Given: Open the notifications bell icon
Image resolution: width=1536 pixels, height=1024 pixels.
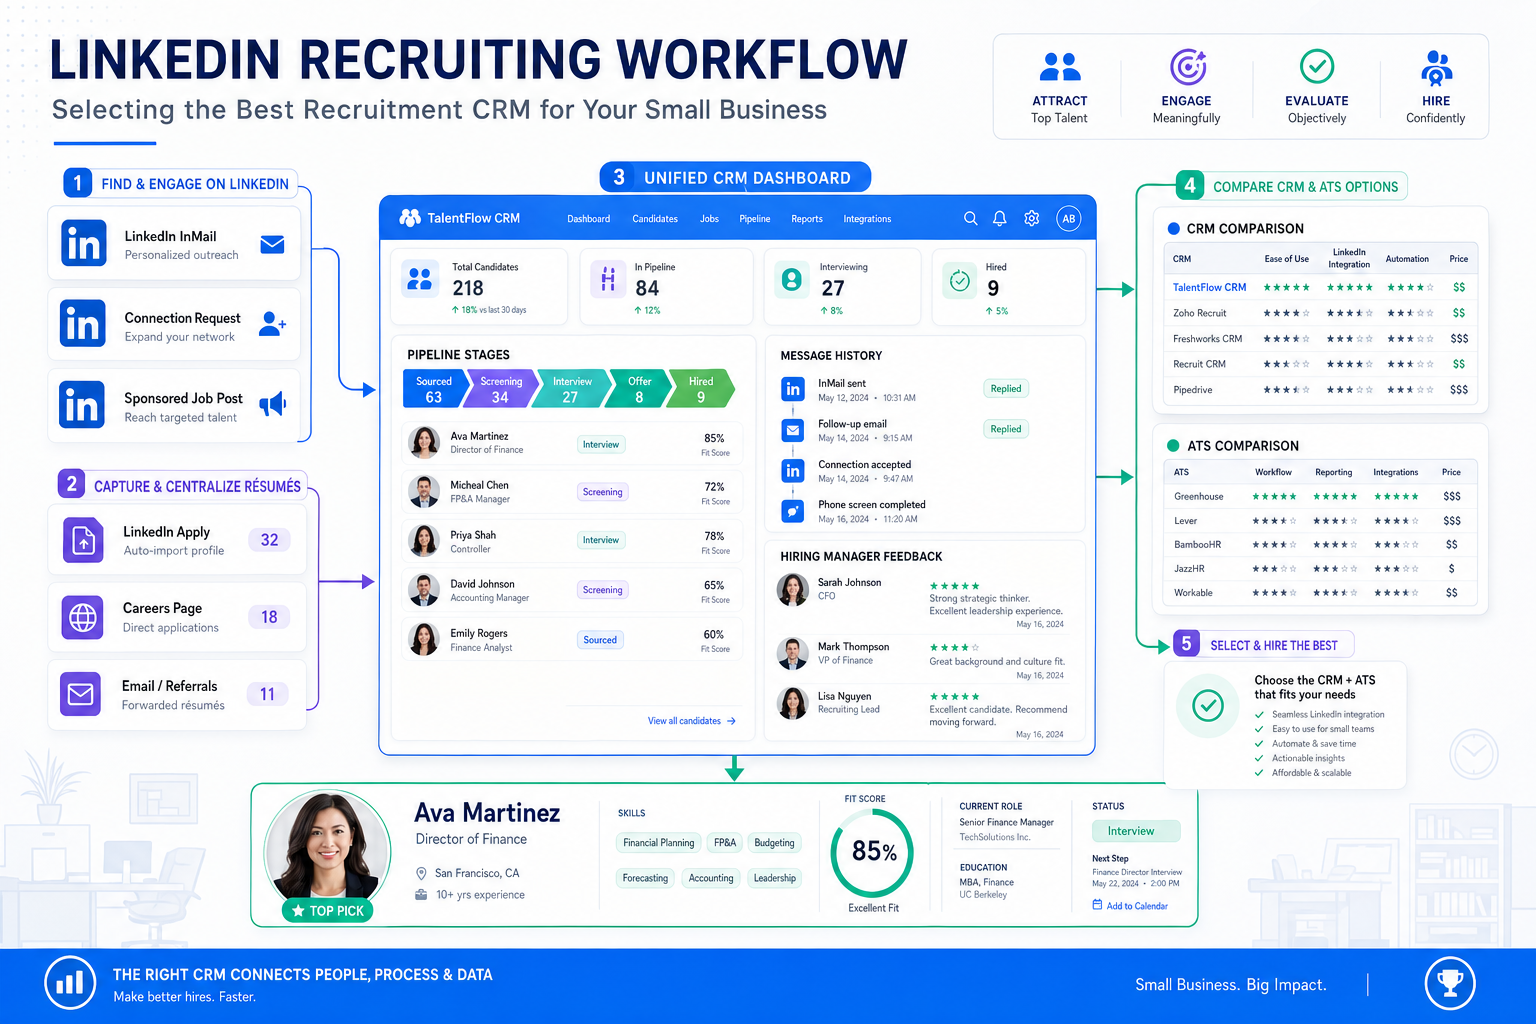Looking at the screenshot, I should click(999, 218).
